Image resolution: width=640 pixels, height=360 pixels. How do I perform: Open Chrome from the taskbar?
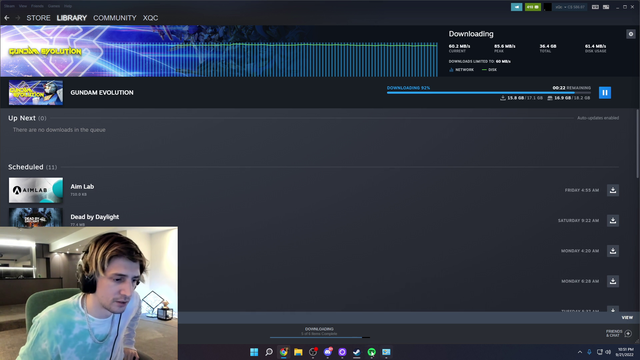(283, 352)
